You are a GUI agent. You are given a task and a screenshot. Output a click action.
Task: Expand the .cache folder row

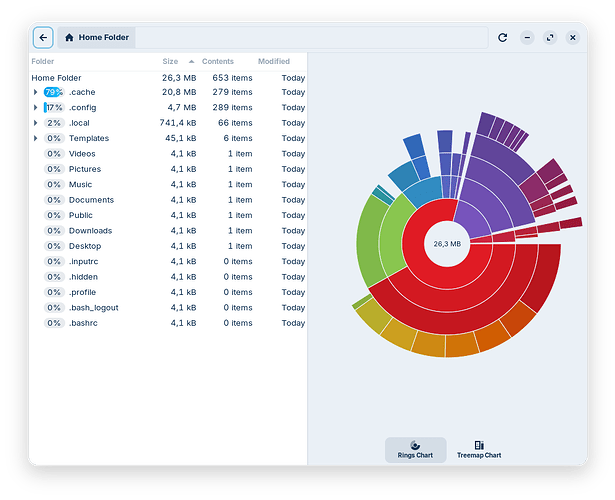click(36, 92)
